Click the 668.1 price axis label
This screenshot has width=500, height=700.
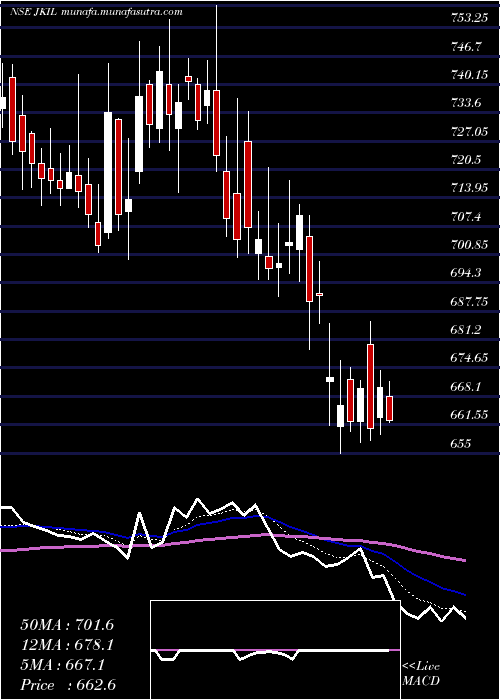[x=465, y=387]
